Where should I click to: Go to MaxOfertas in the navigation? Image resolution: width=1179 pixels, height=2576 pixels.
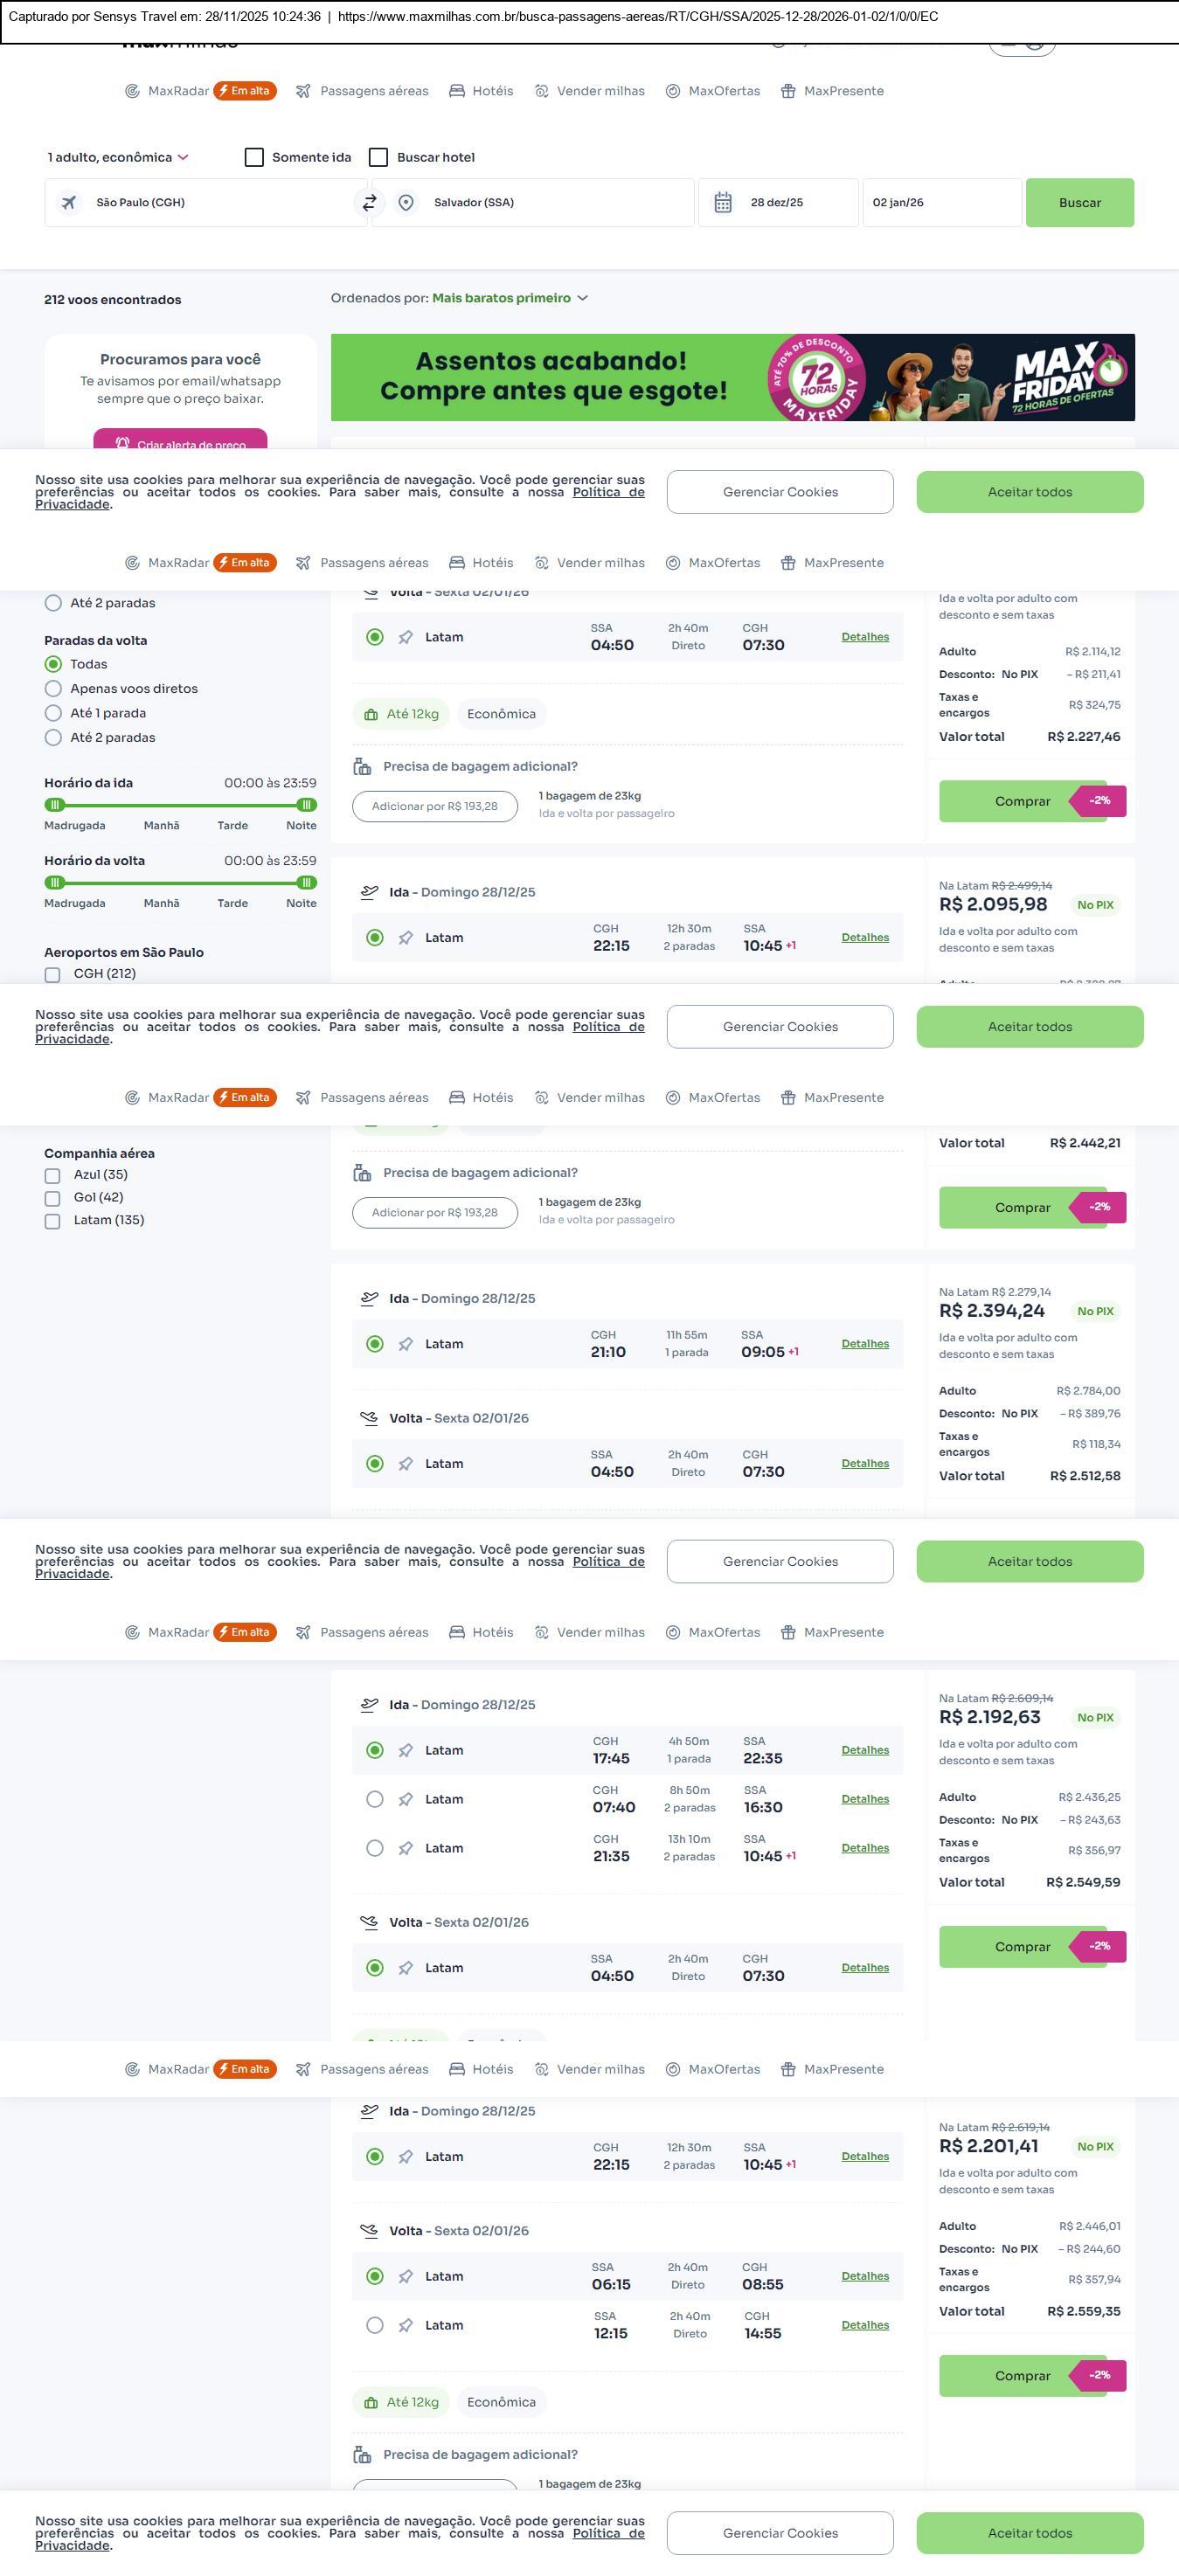713,91
